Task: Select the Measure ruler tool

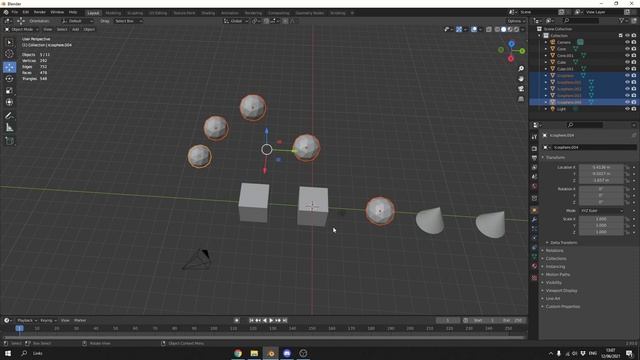Action: [9, 128]
